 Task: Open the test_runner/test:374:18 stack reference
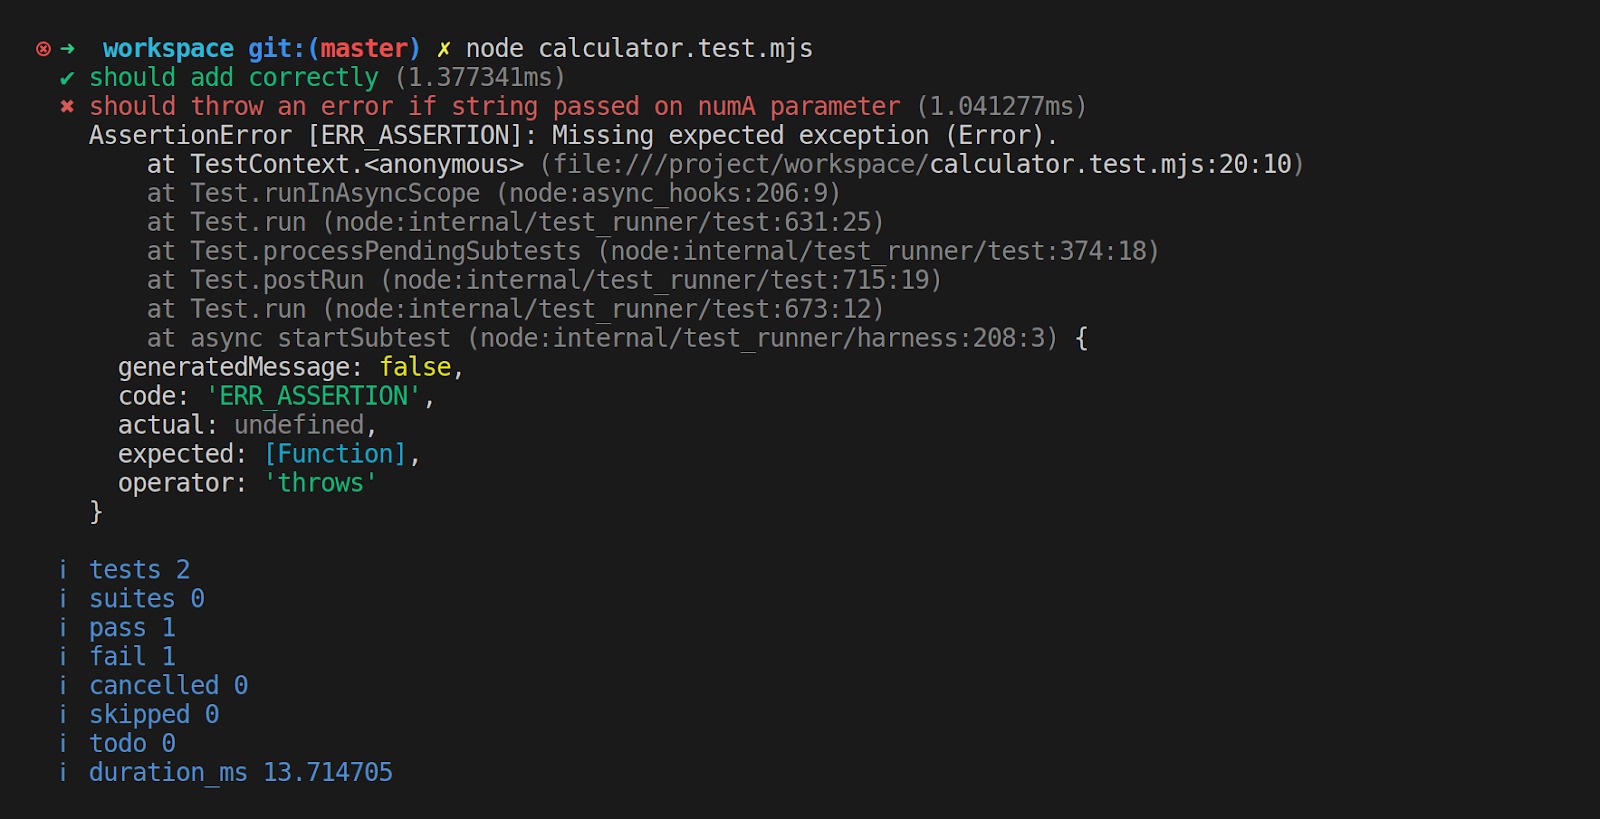coord(879,252)
